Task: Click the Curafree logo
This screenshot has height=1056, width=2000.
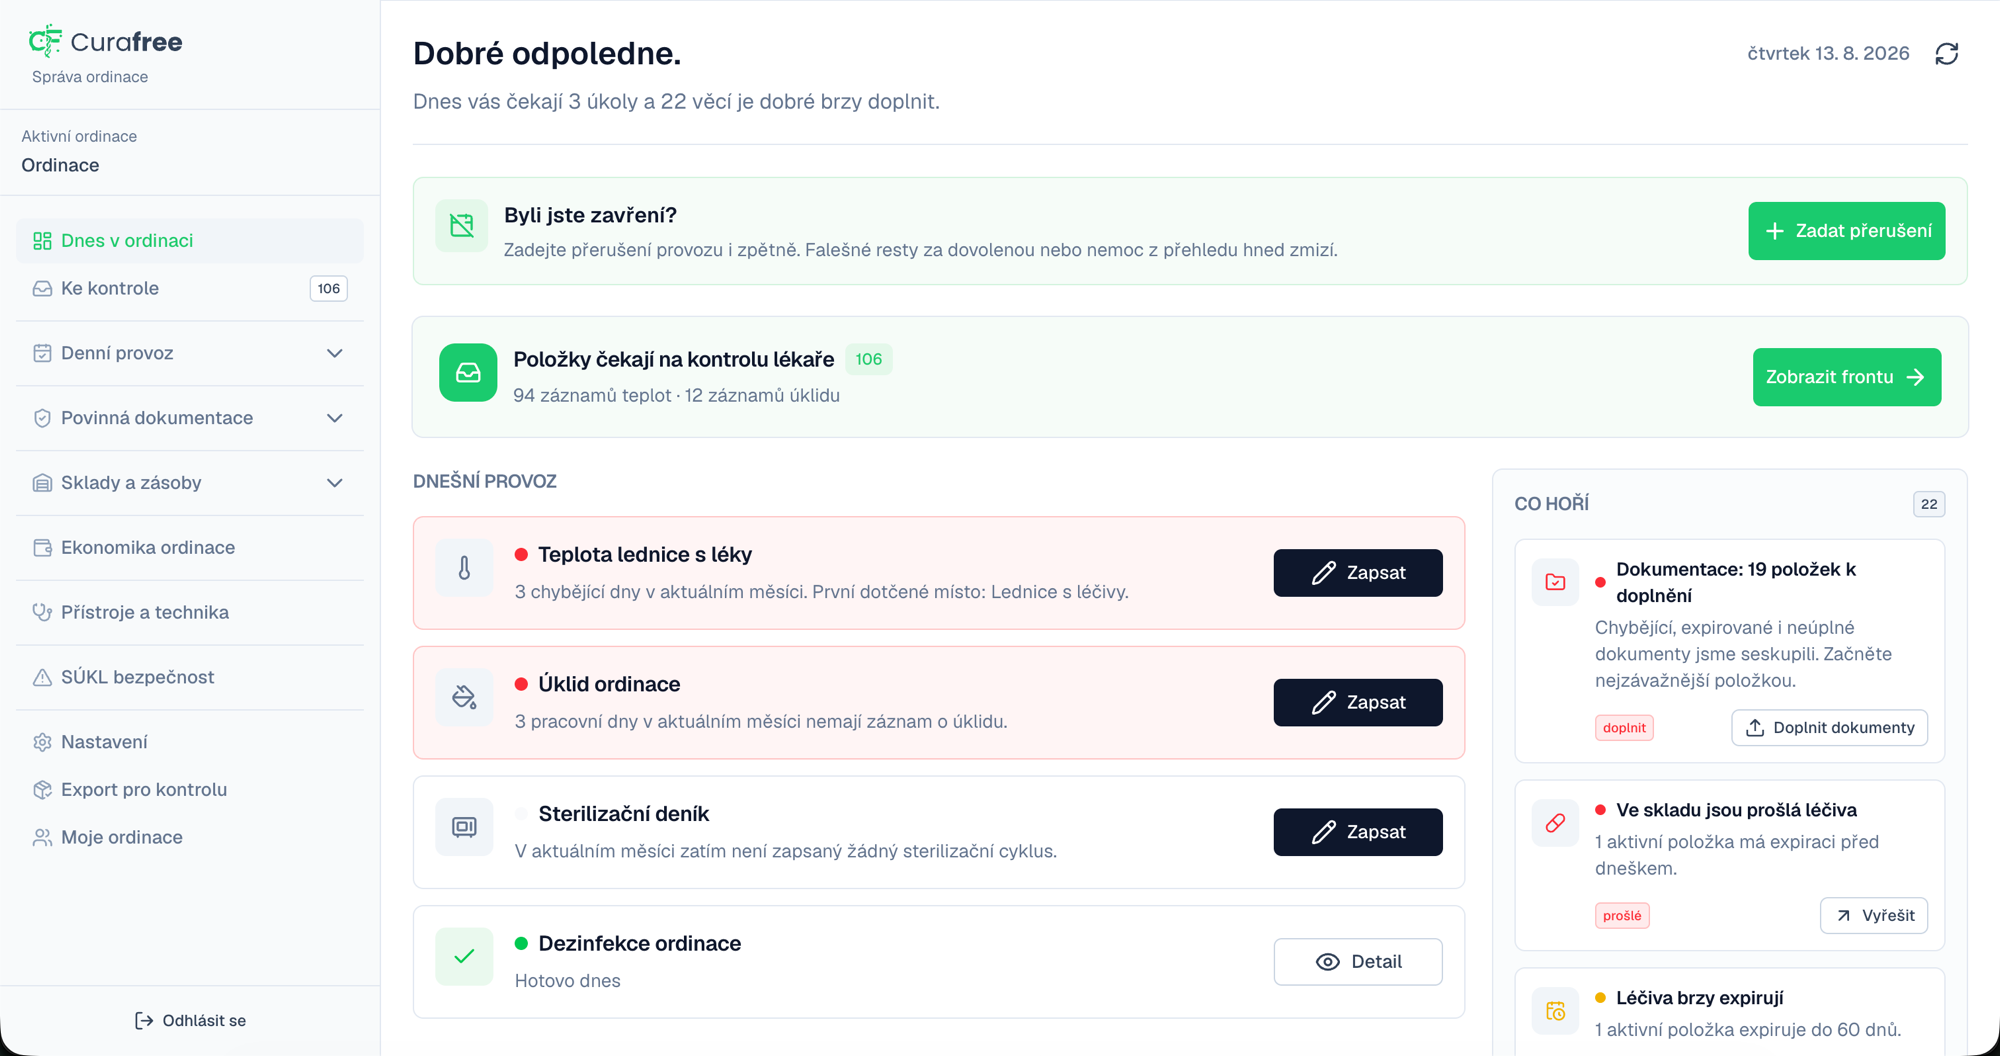Action: pos(105,41)
